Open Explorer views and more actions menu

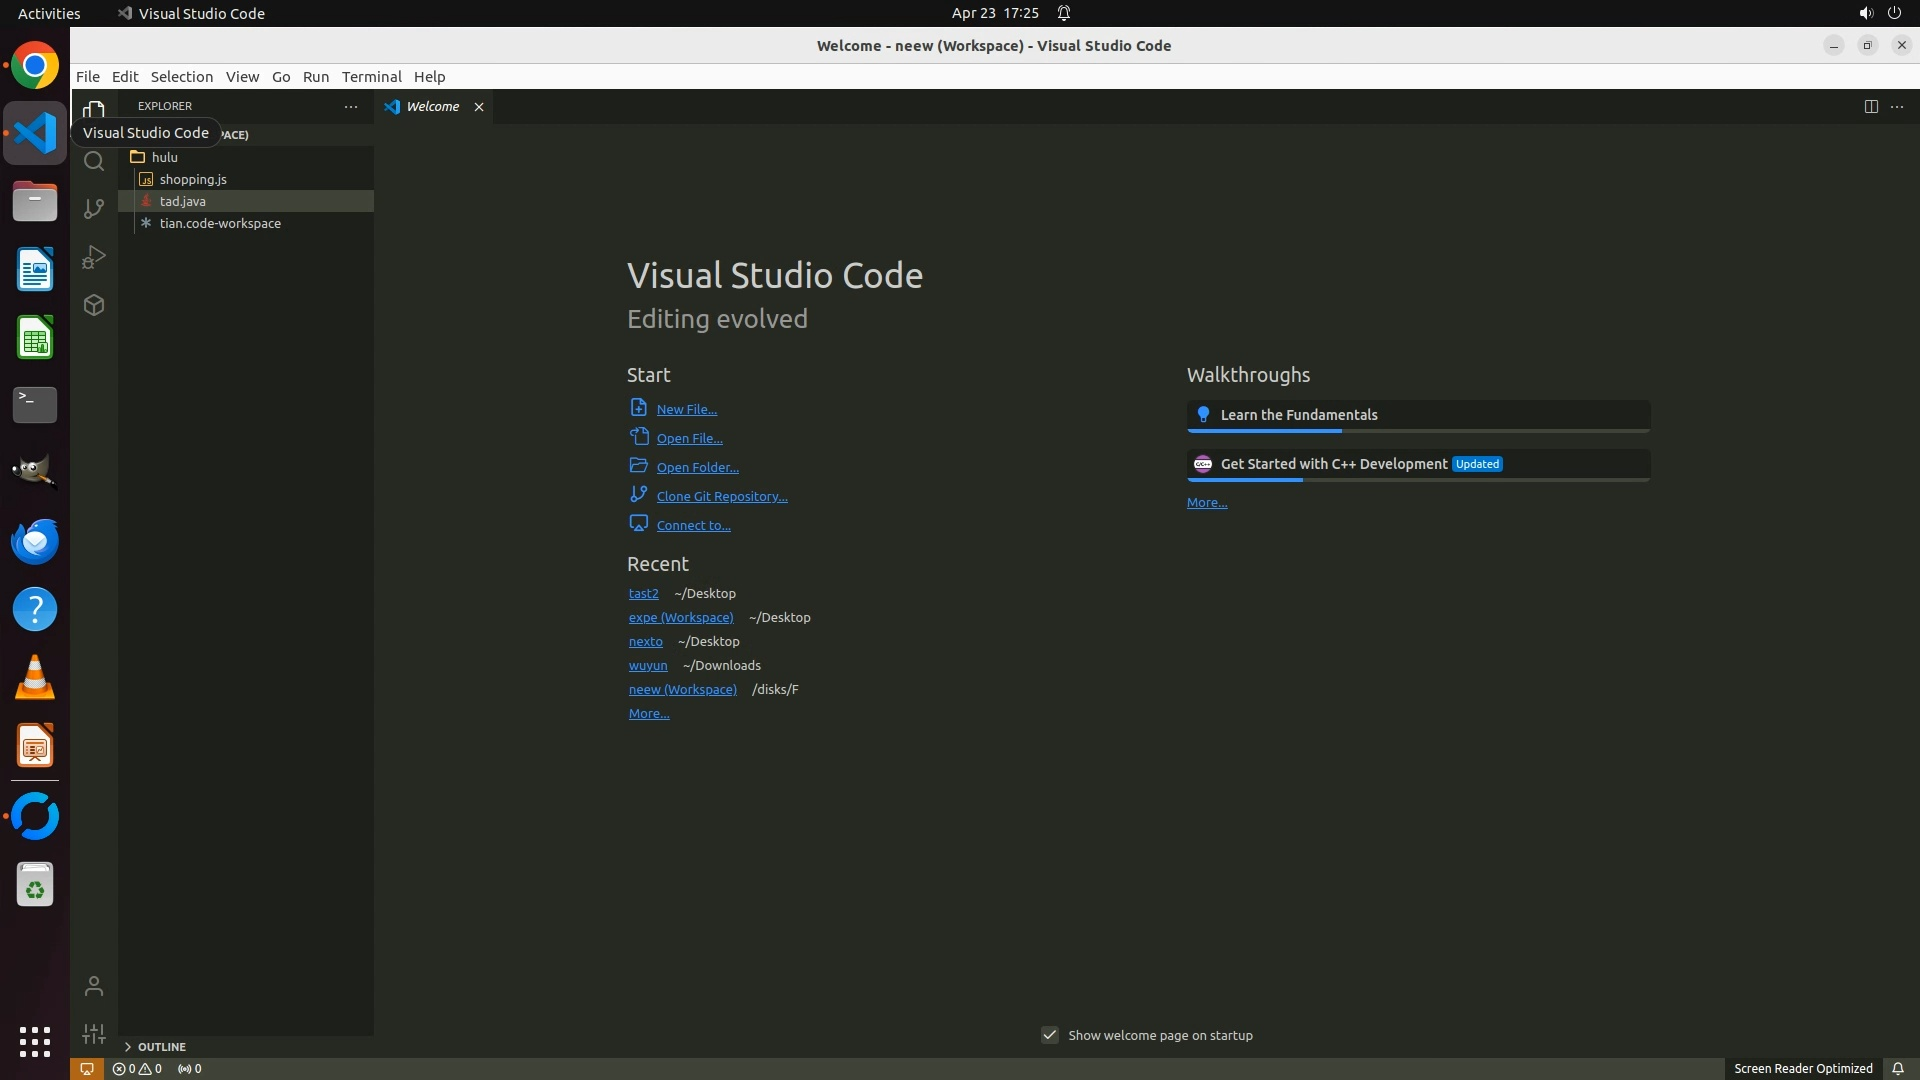tap(351, 106)
